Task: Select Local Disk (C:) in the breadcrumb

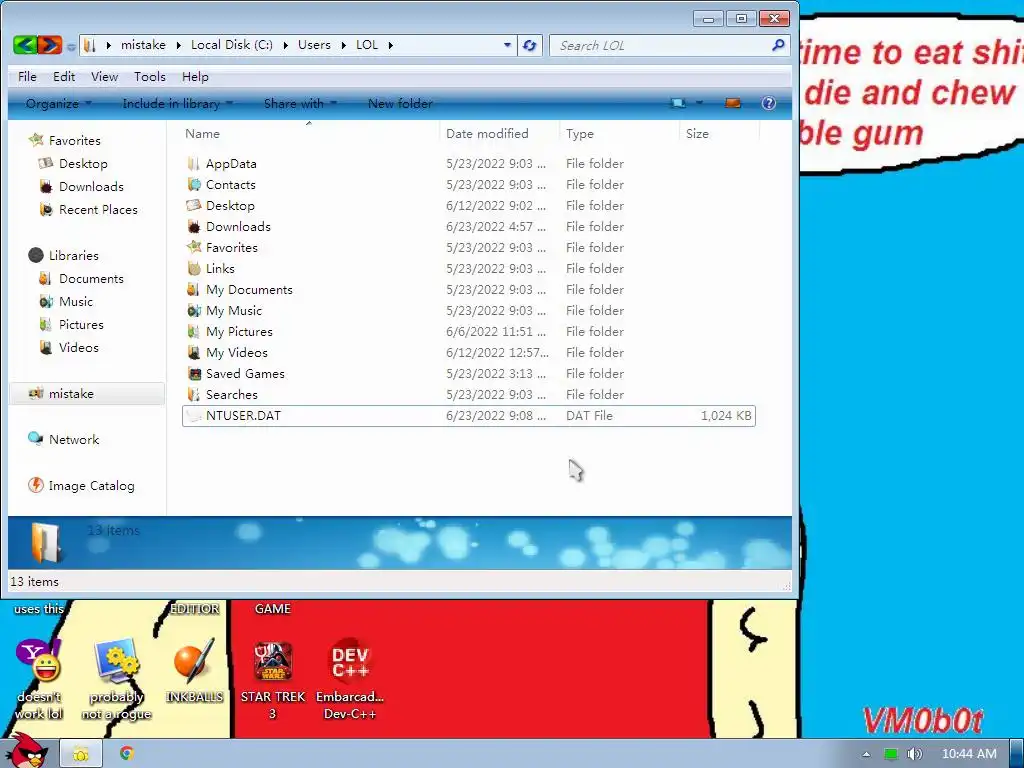Action: tap(232, 45)
